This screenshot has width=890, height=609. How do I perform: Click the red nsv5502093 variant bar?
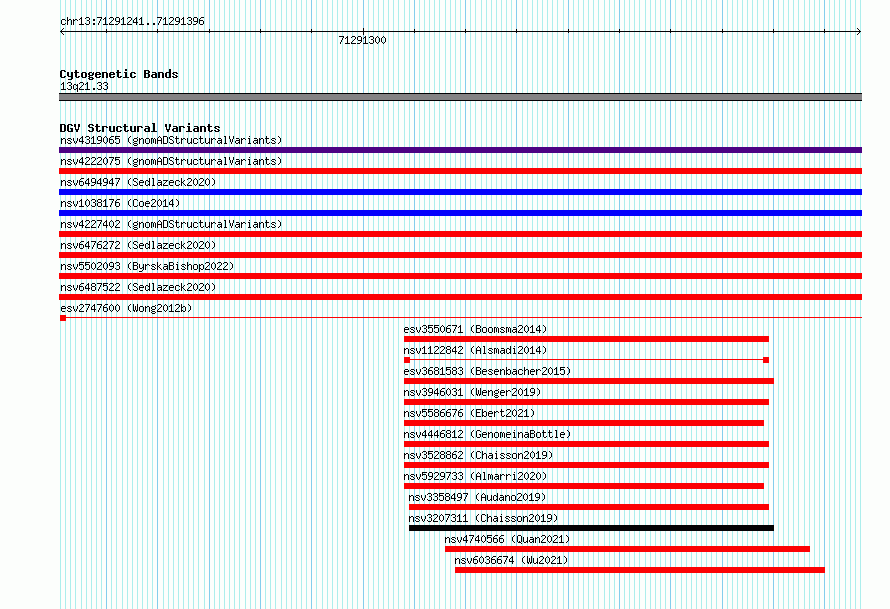click(460, 276)
